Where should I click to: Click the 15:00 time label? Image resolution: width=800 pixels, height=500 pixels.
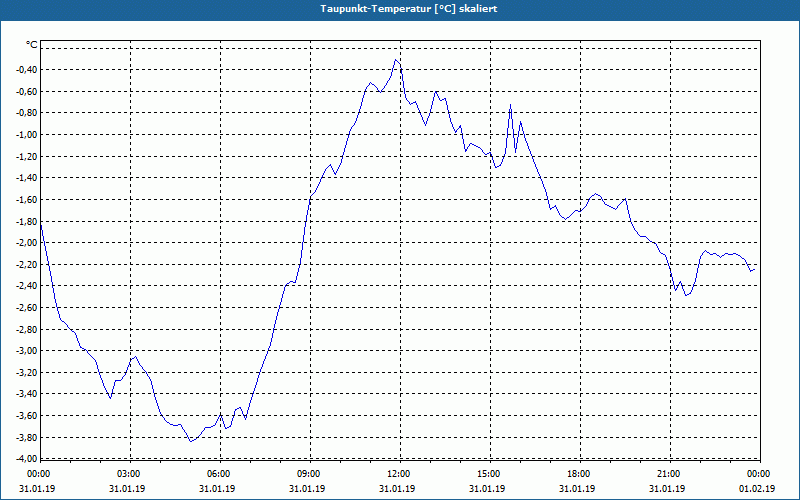[490, 474]
